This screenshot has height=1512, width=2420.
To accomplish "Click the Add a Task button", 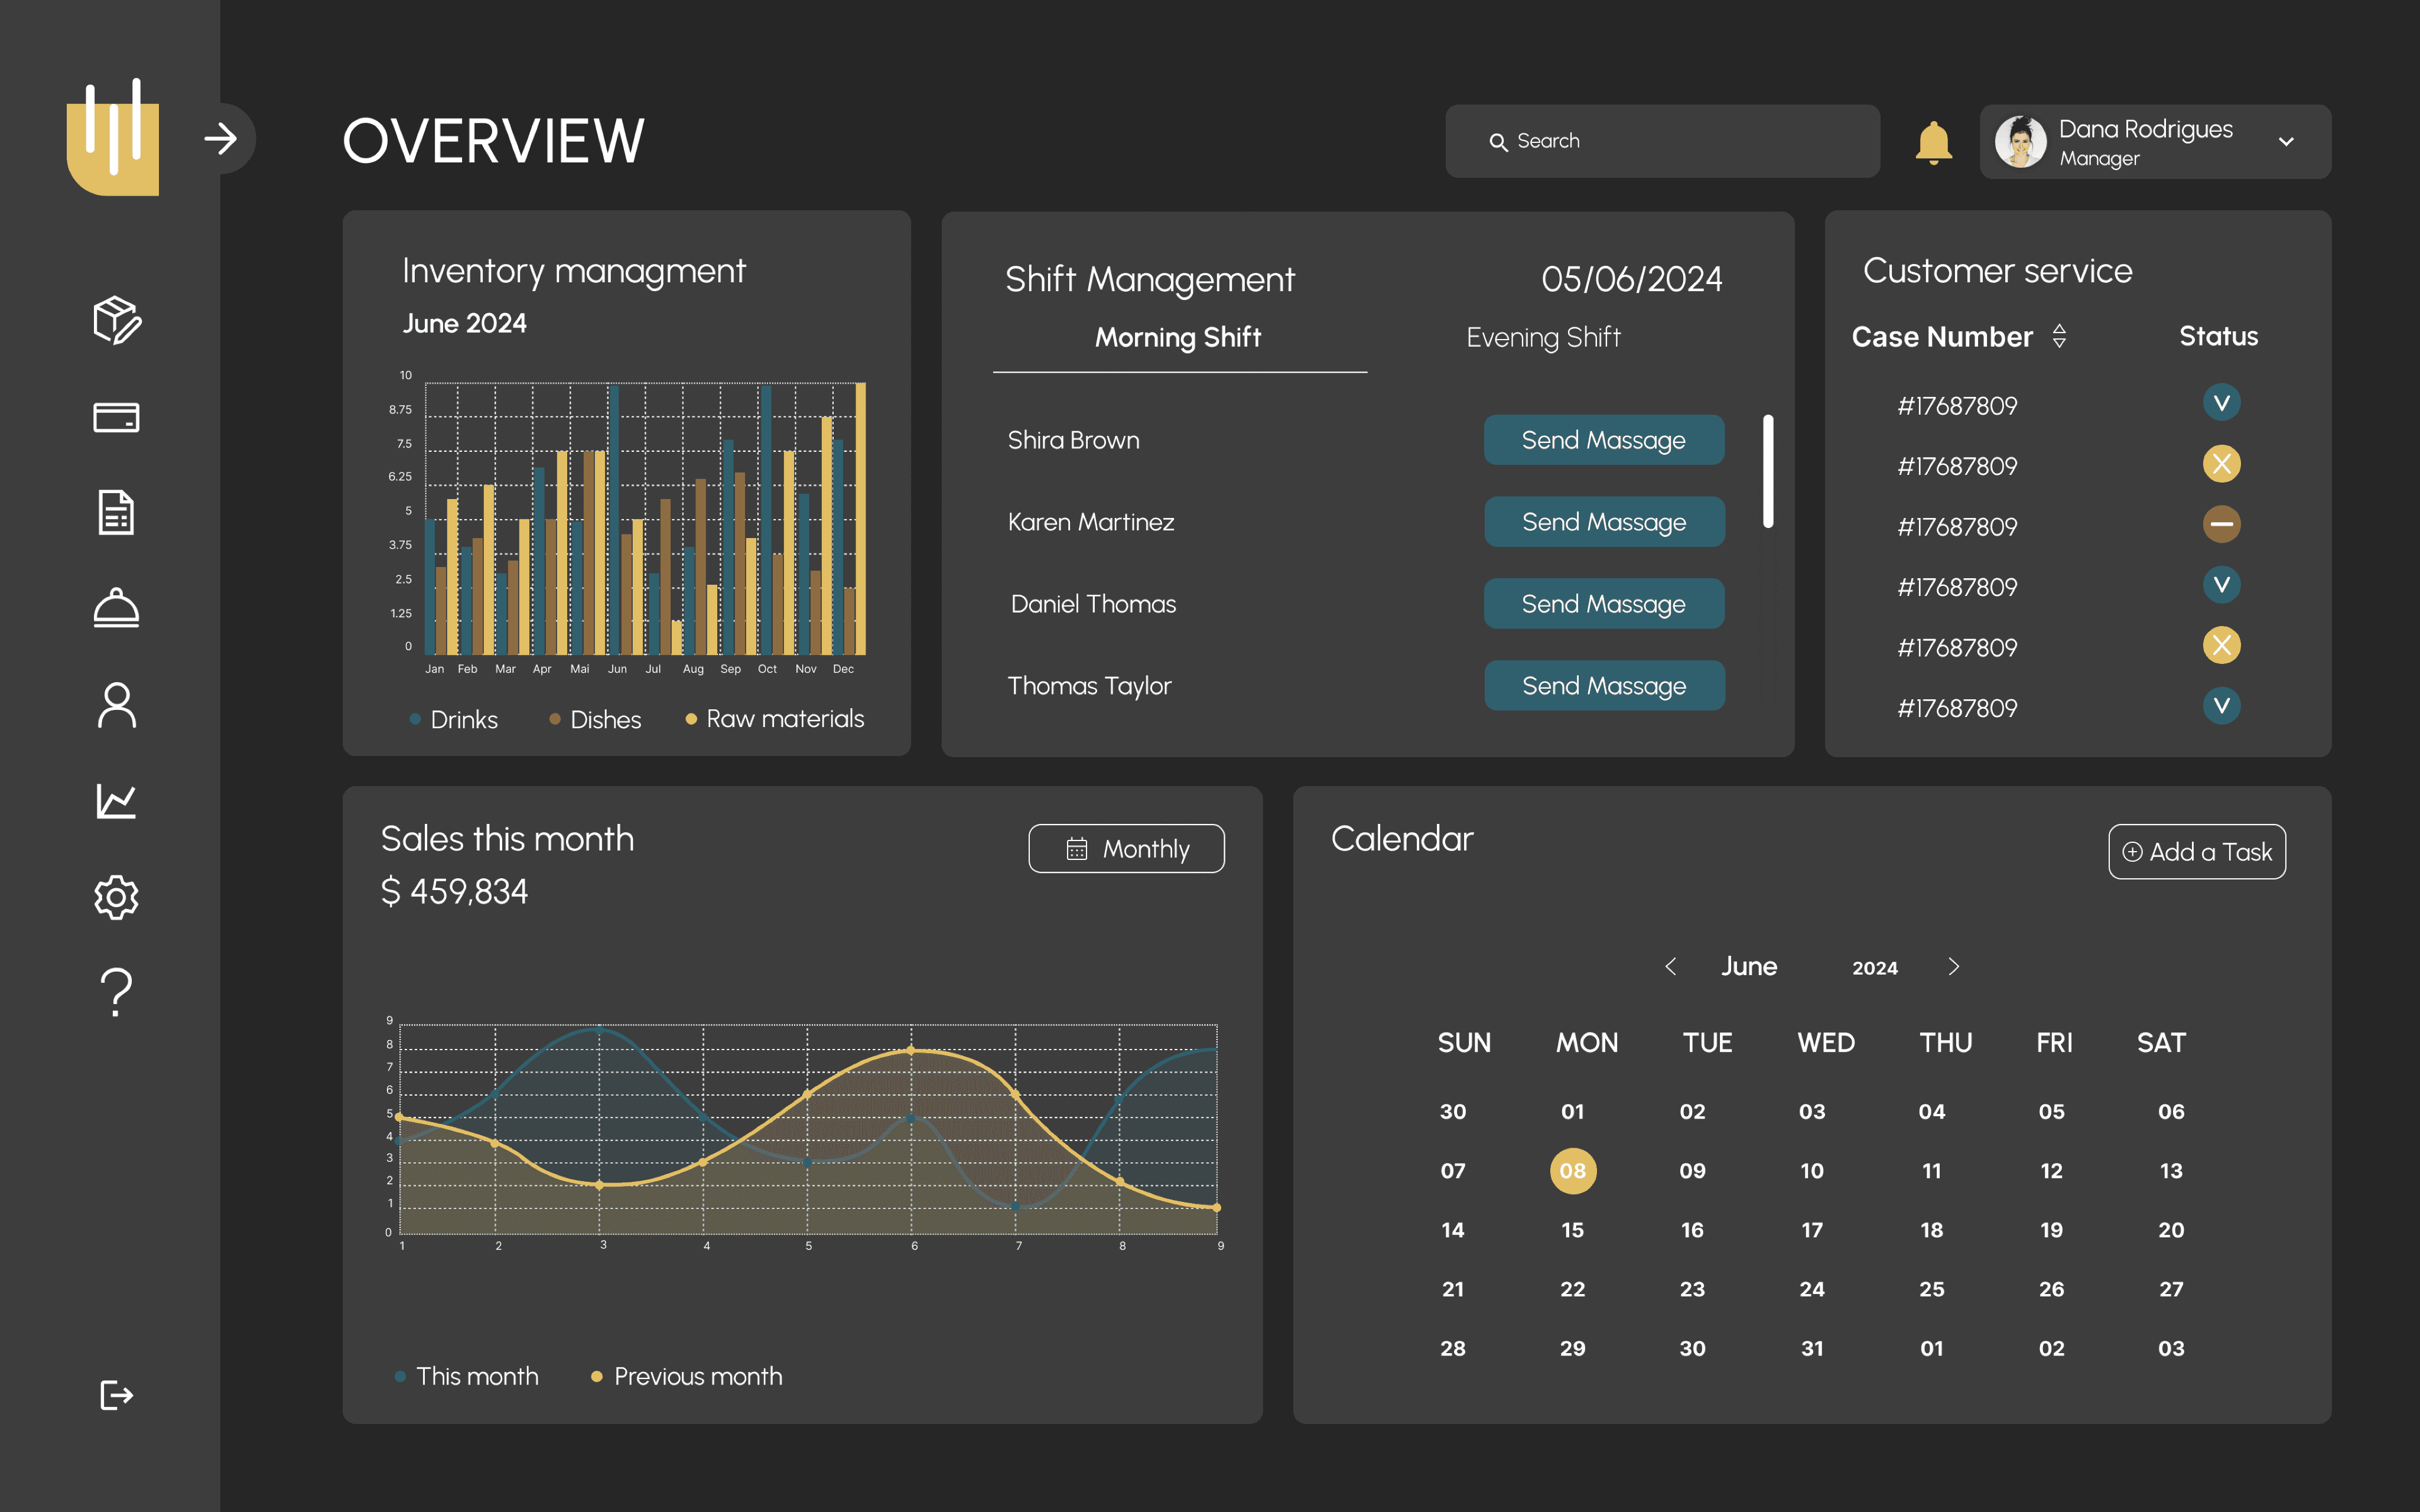I will (2197, 852).
